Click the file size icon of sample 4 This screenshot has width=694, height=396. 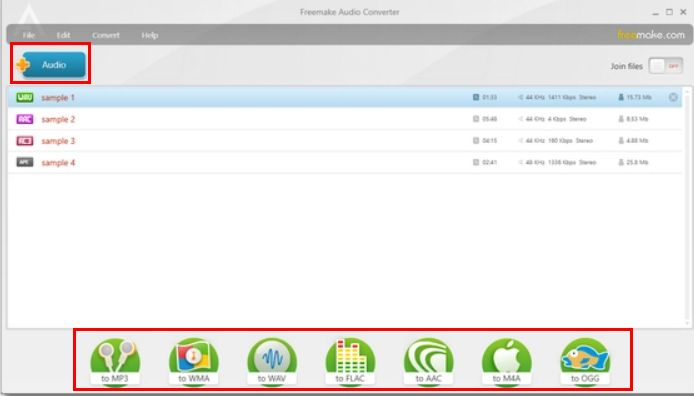621,162
